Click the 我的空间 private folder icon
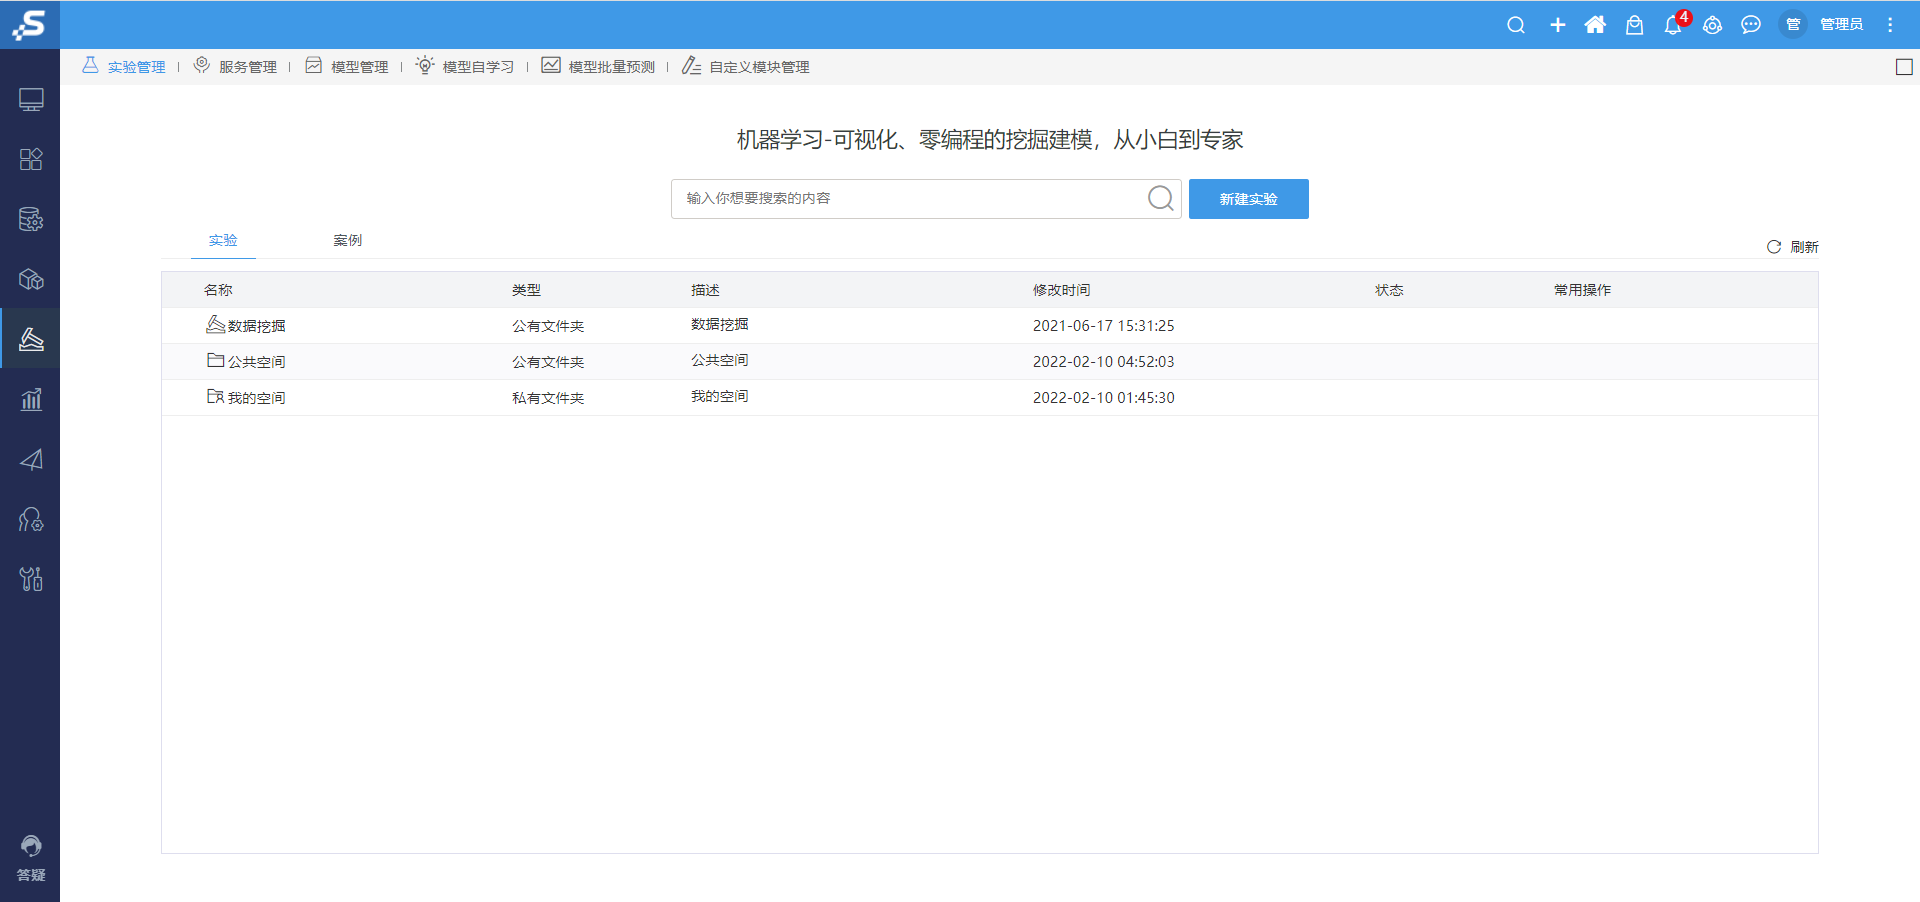This screenshot has width=1920, height=902. 215,396
